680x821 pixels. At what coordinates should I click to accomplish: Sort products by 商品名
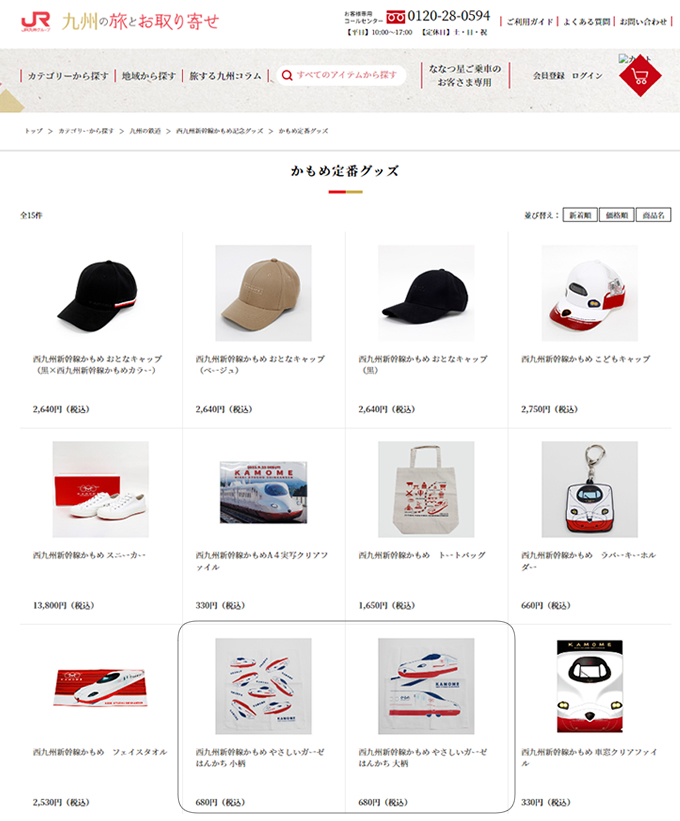pos(653,215)
